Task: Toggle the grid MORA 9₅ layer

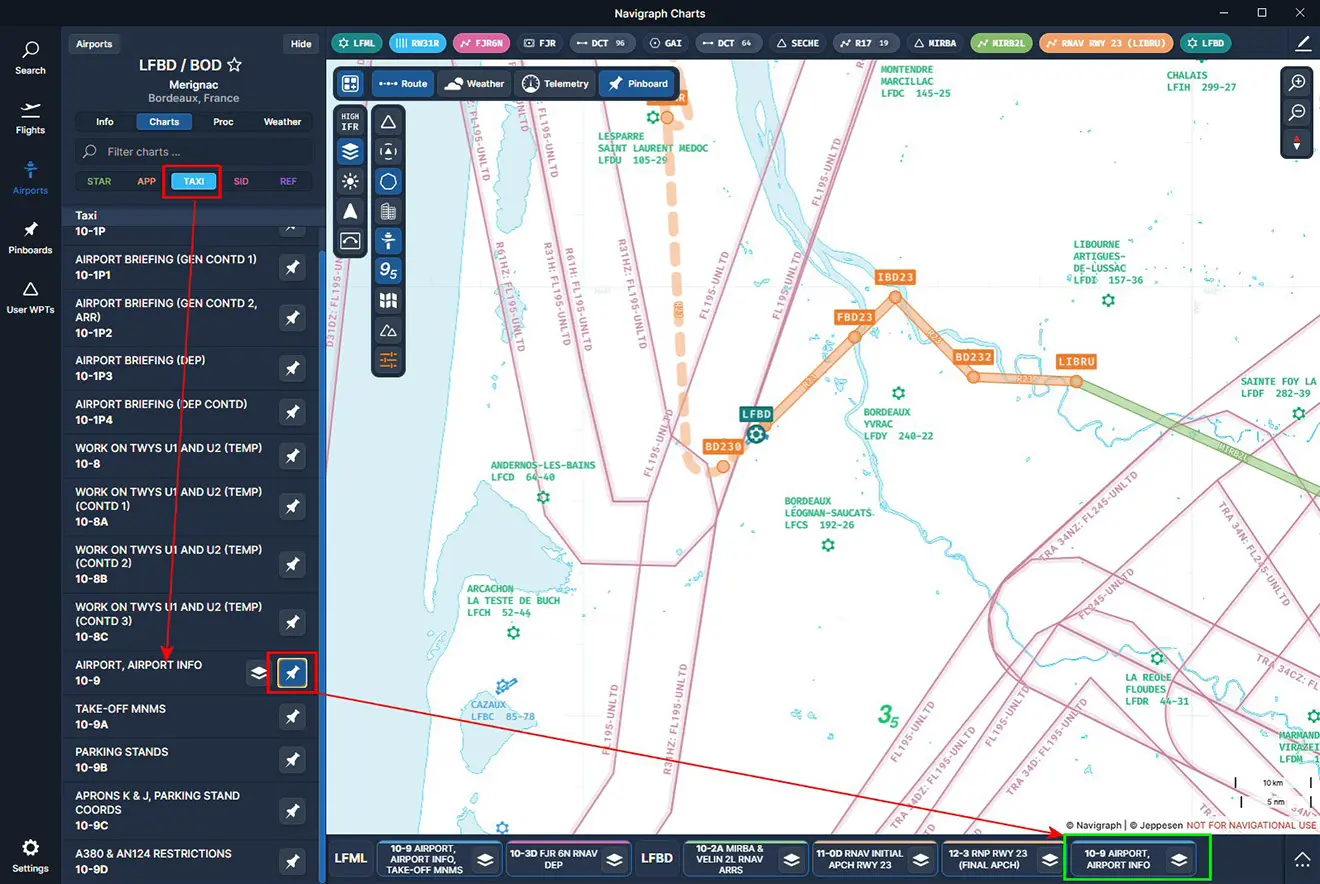Action: (388, 271)
